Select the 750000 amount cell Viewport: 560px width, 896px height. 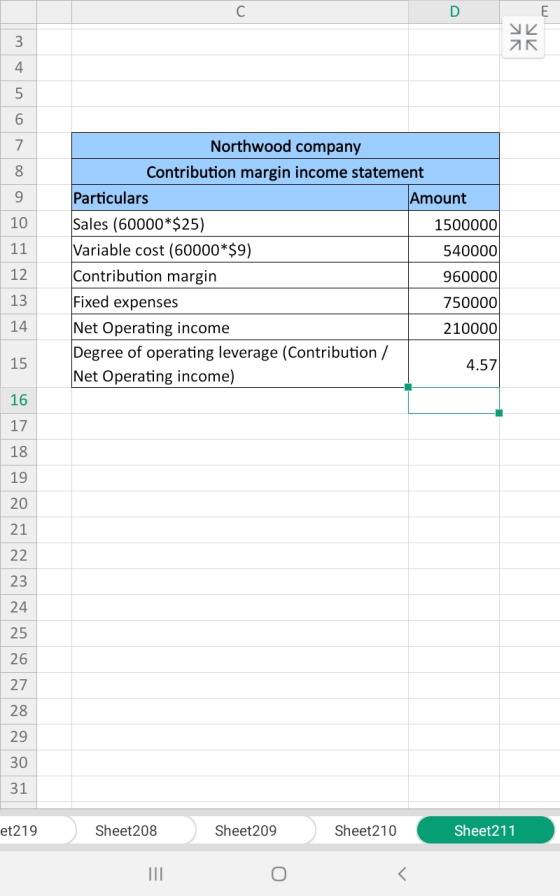coord(454,301)
